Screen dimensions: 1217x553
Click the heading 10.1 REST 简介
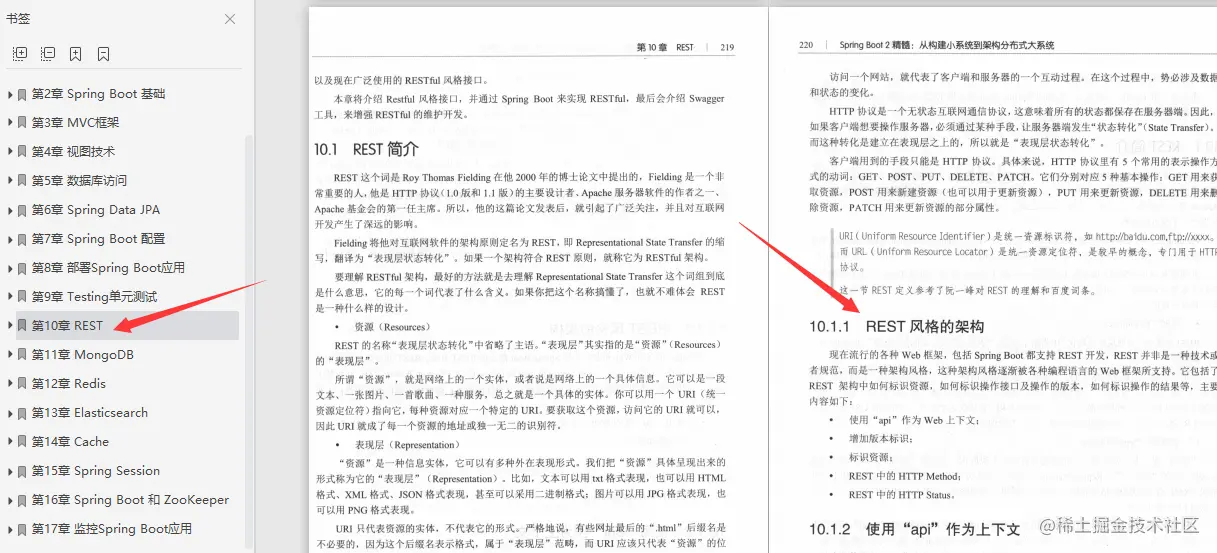pos(365,149)
